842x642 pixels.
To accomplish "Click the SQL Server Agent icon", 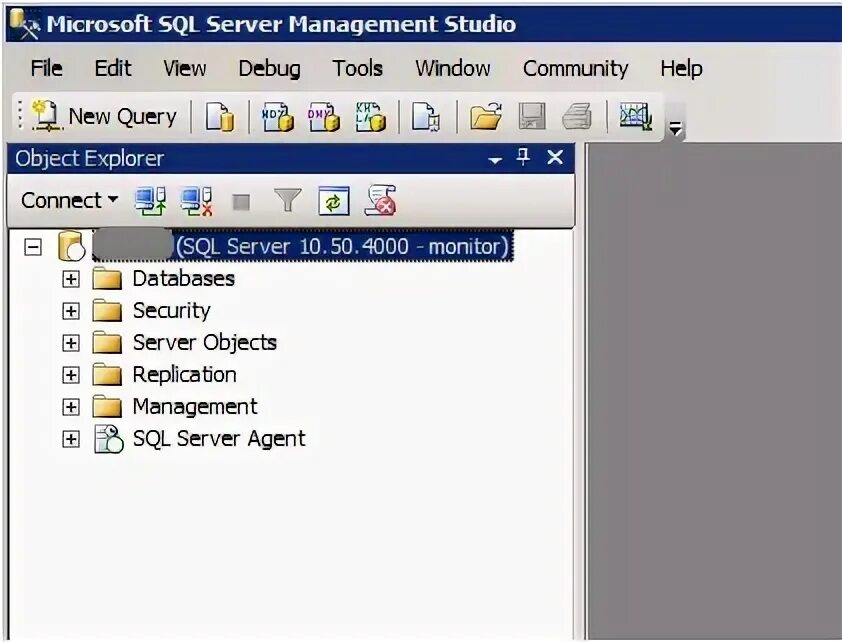I will (108, 439).
